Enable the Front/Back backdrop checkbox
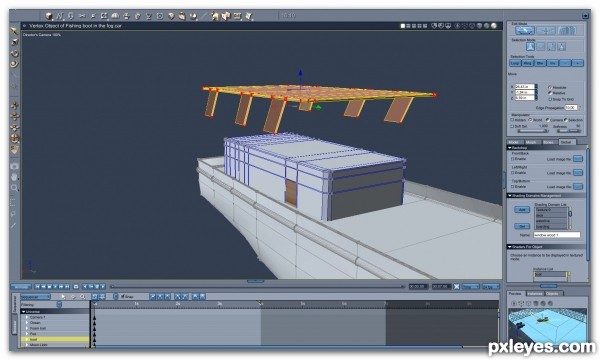This screenshot has width=600, height=360. pos(512,159)
